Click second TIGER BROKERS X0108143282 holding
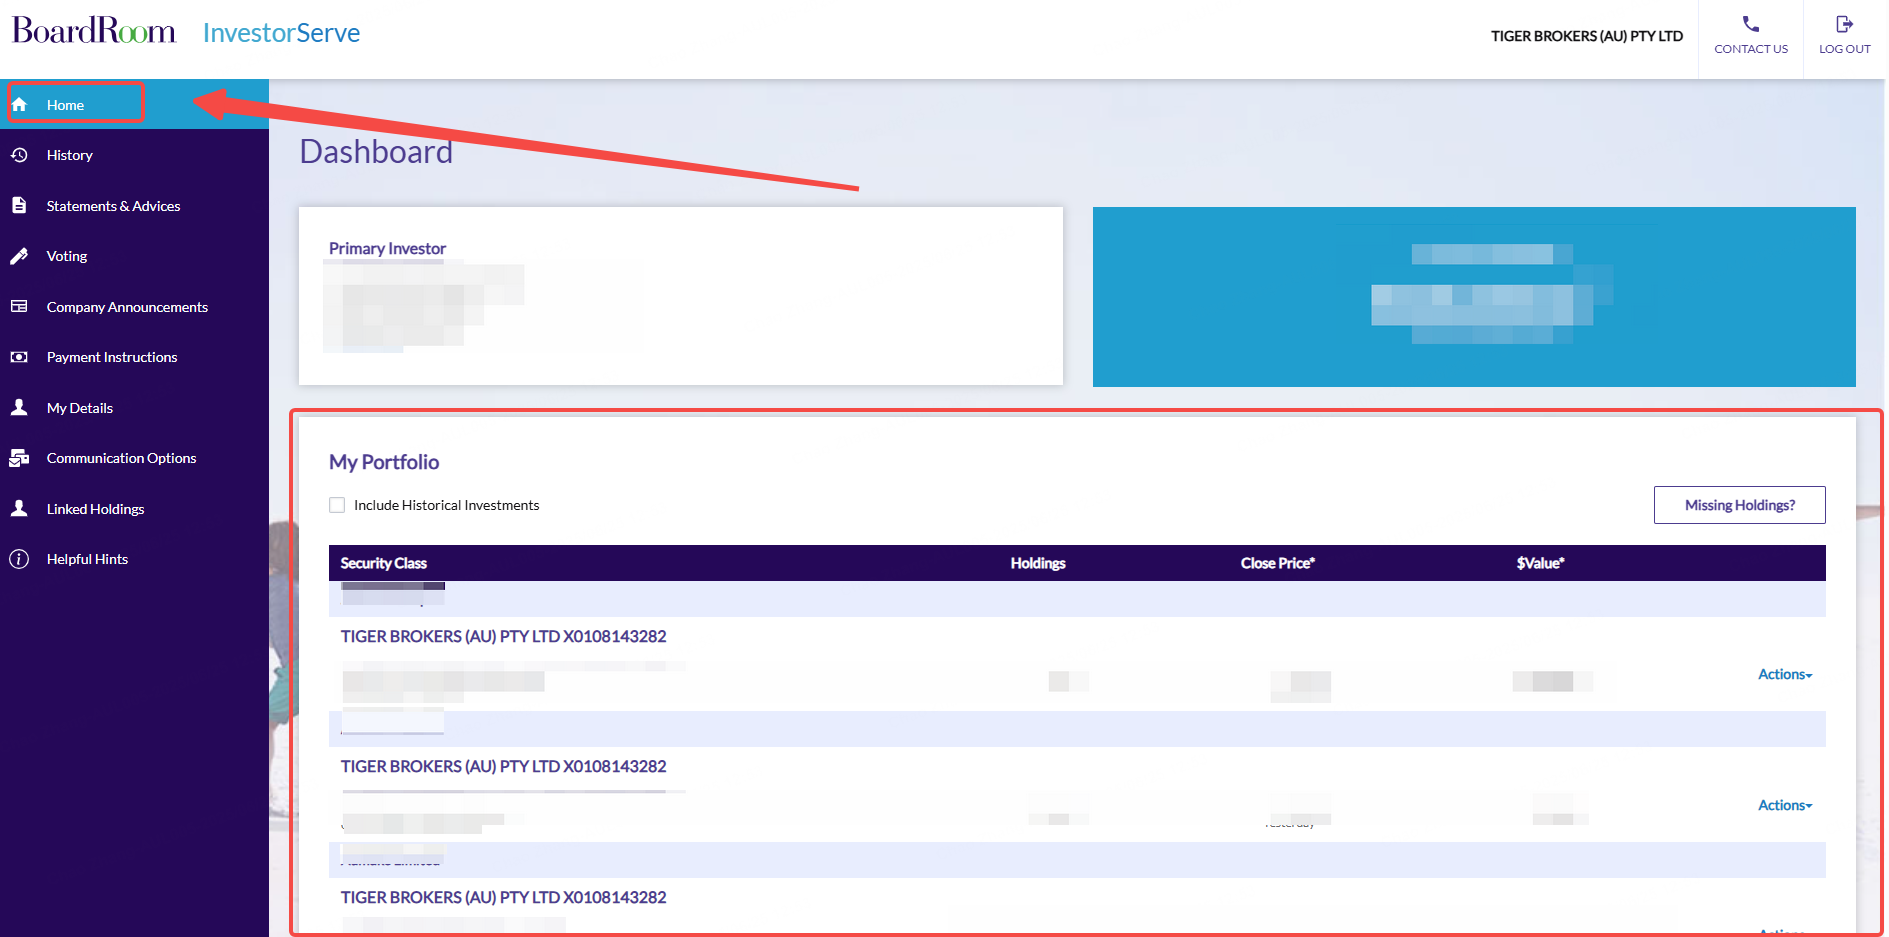 pos(503,766)
